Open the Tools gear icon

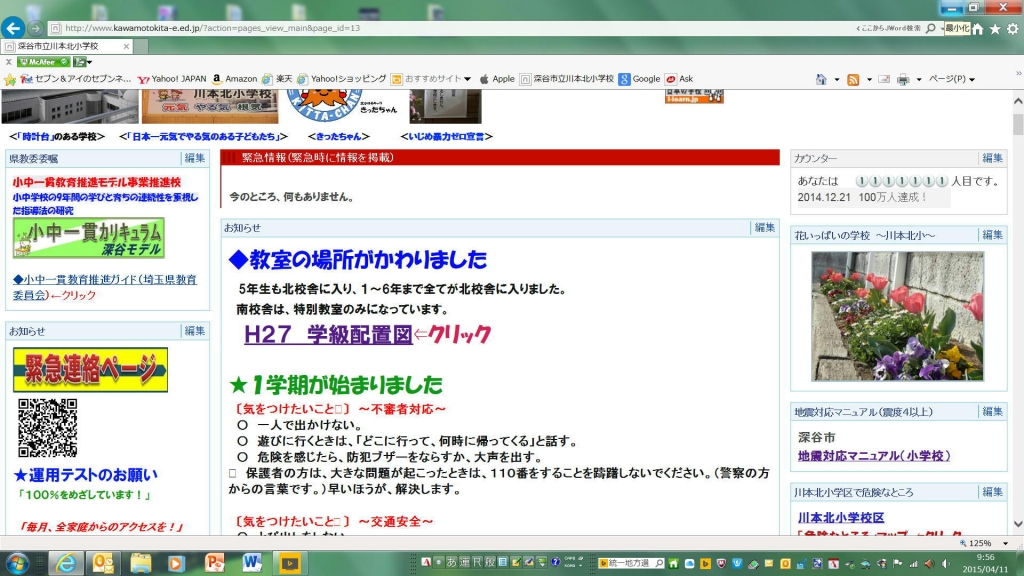pos(1012,29)
